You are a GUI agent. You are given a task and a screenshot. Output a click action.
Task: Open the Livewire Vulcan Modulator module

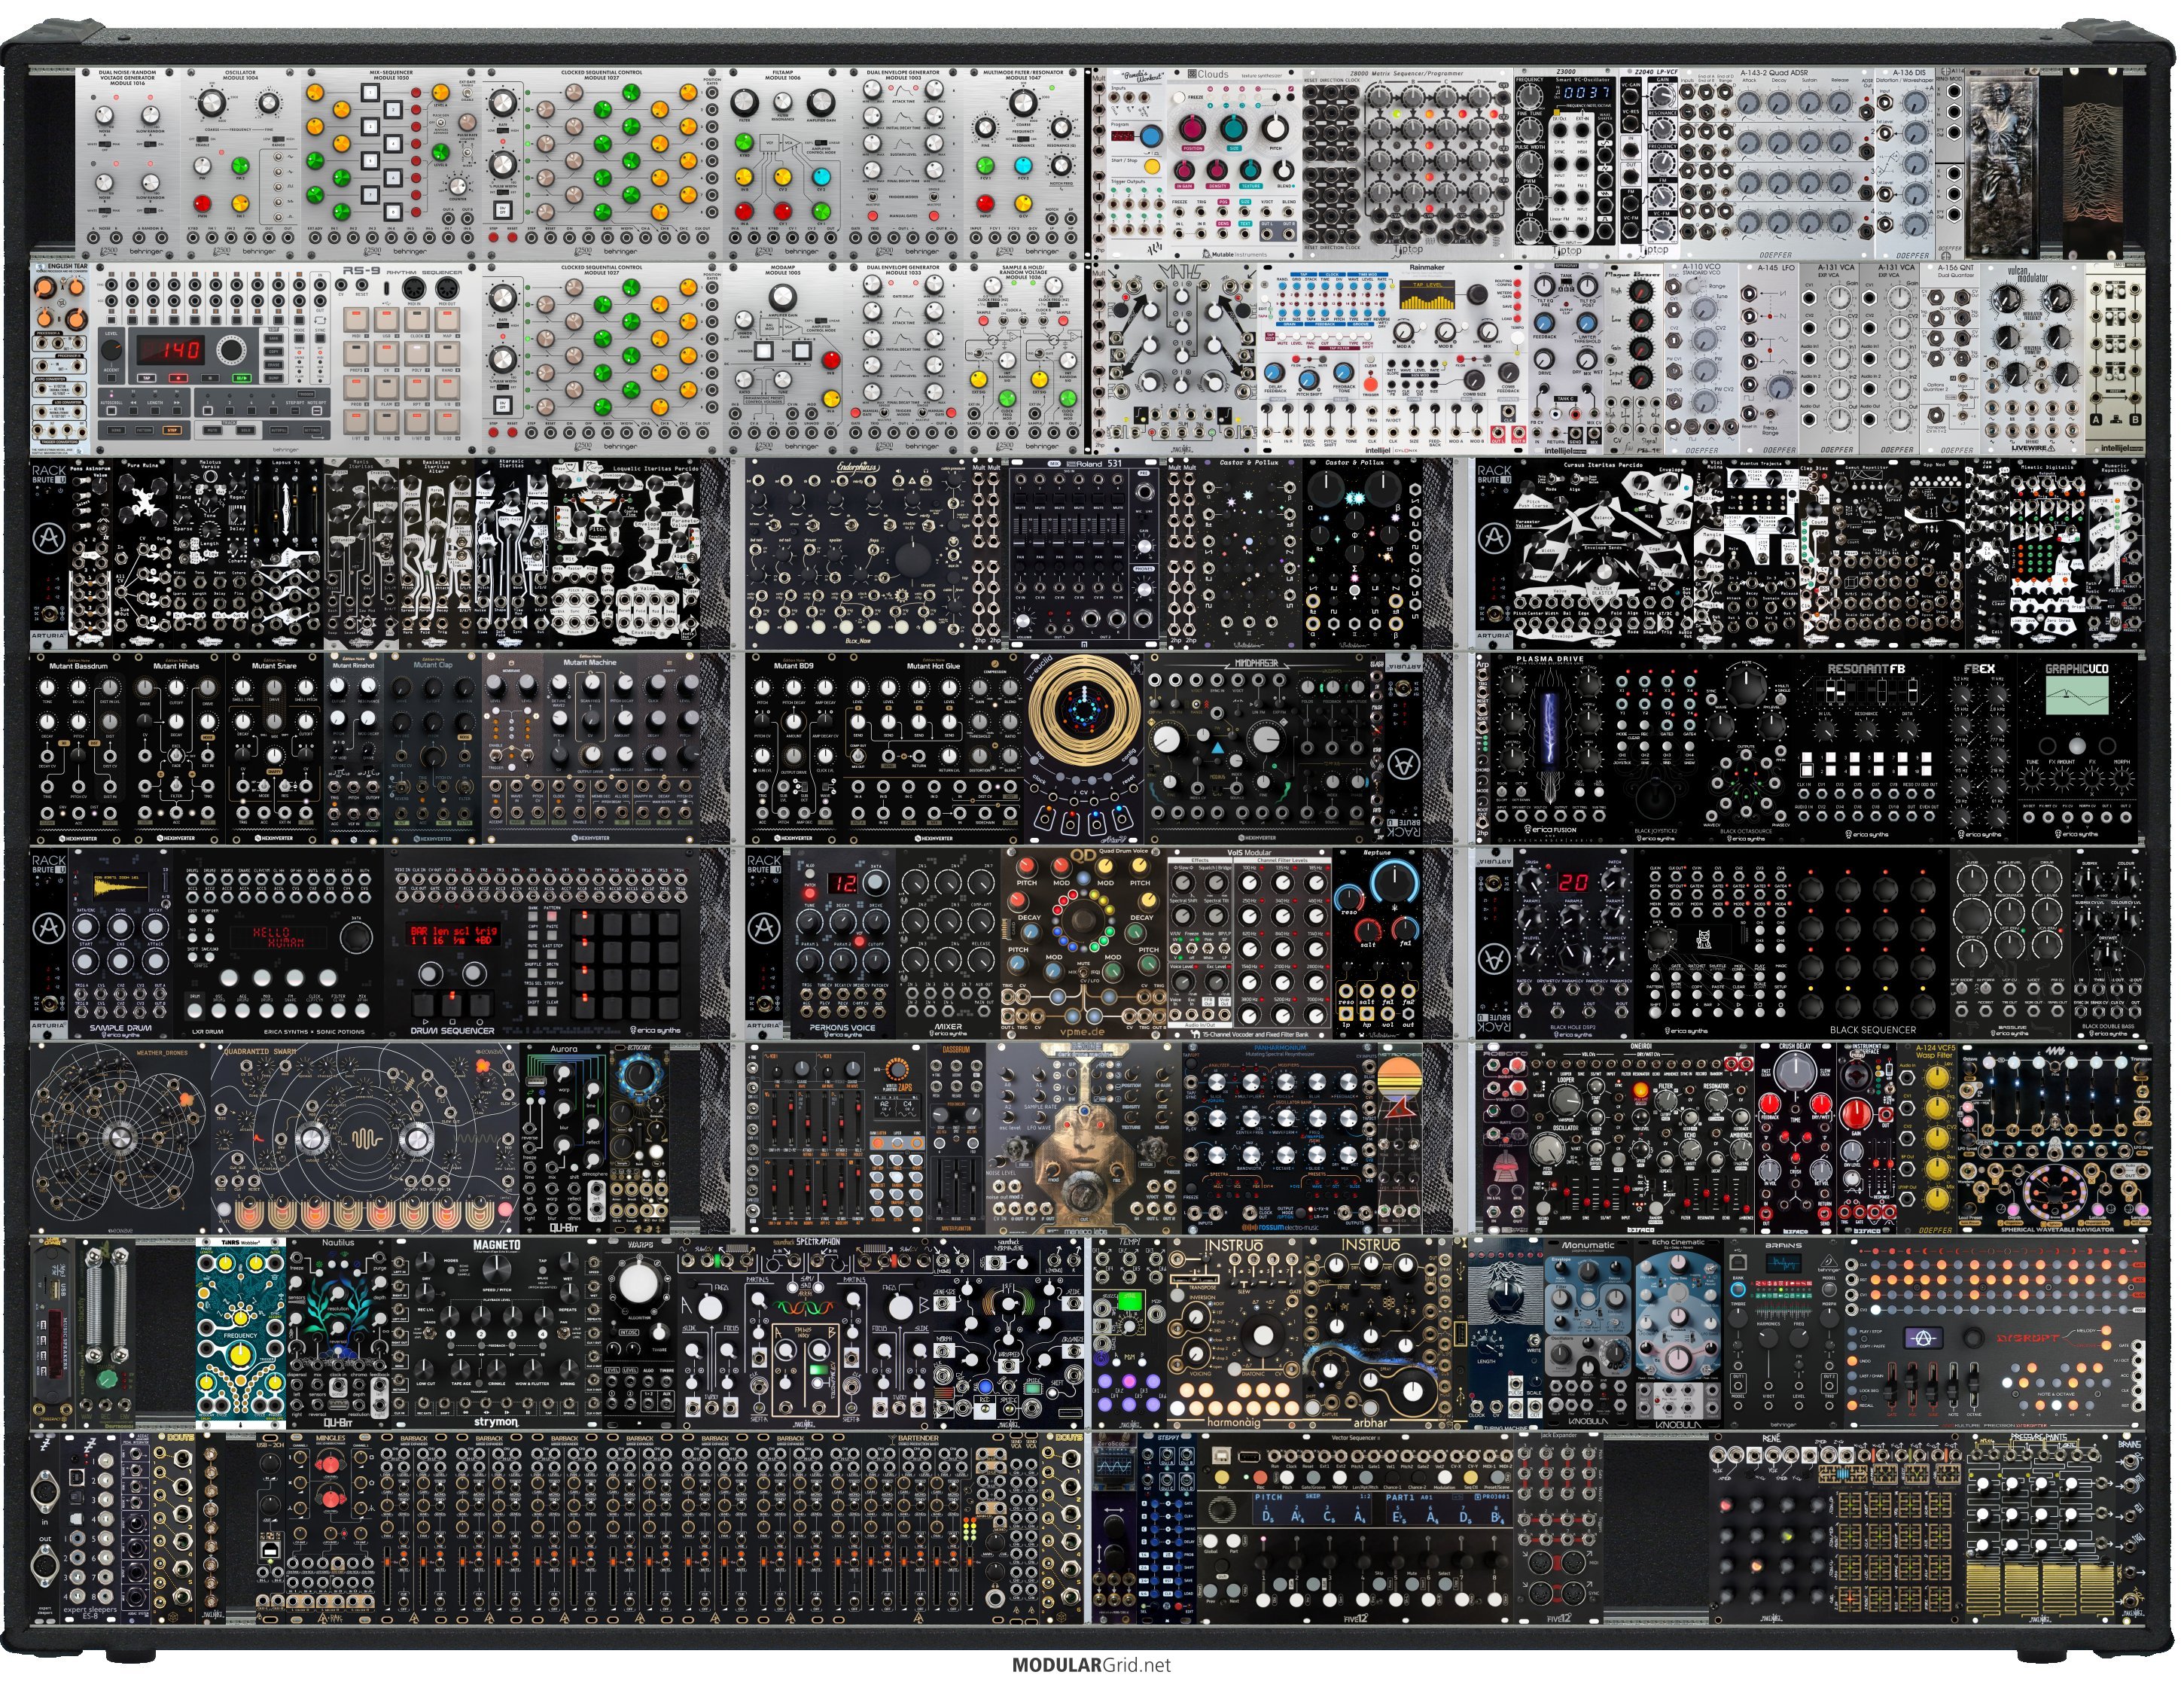click(2034, 358)
